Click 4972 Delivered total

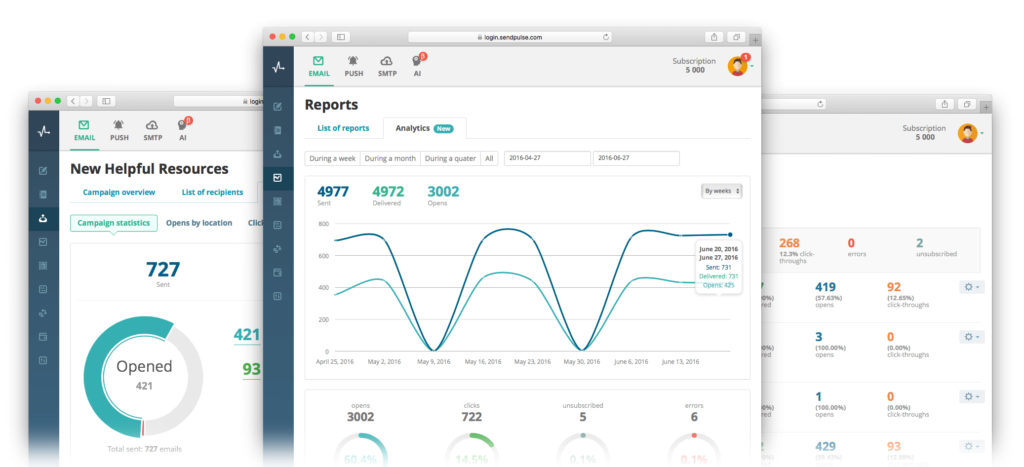388,195
